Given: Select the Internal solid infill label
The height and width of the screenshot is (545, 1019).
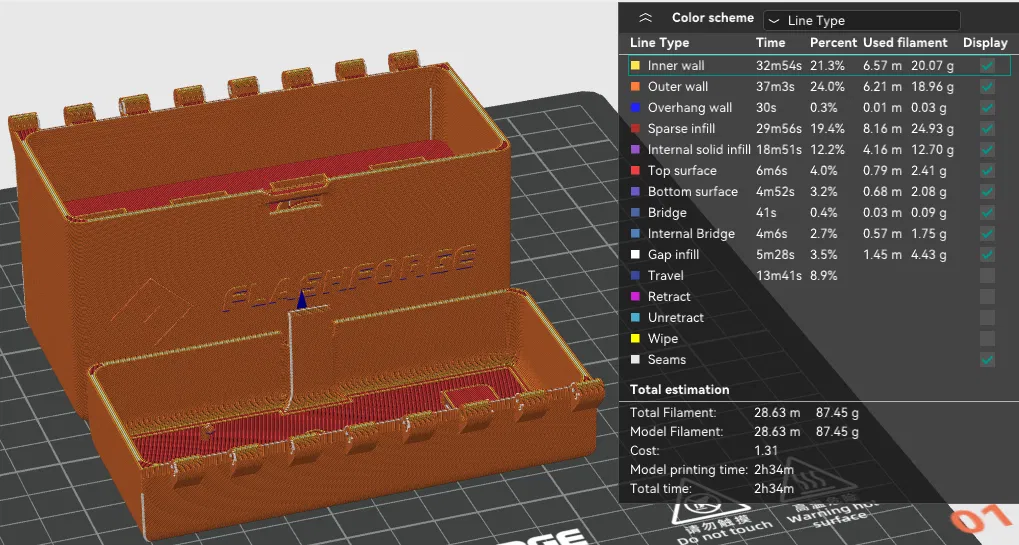Looking at the screenshot, I should (699, 149).
